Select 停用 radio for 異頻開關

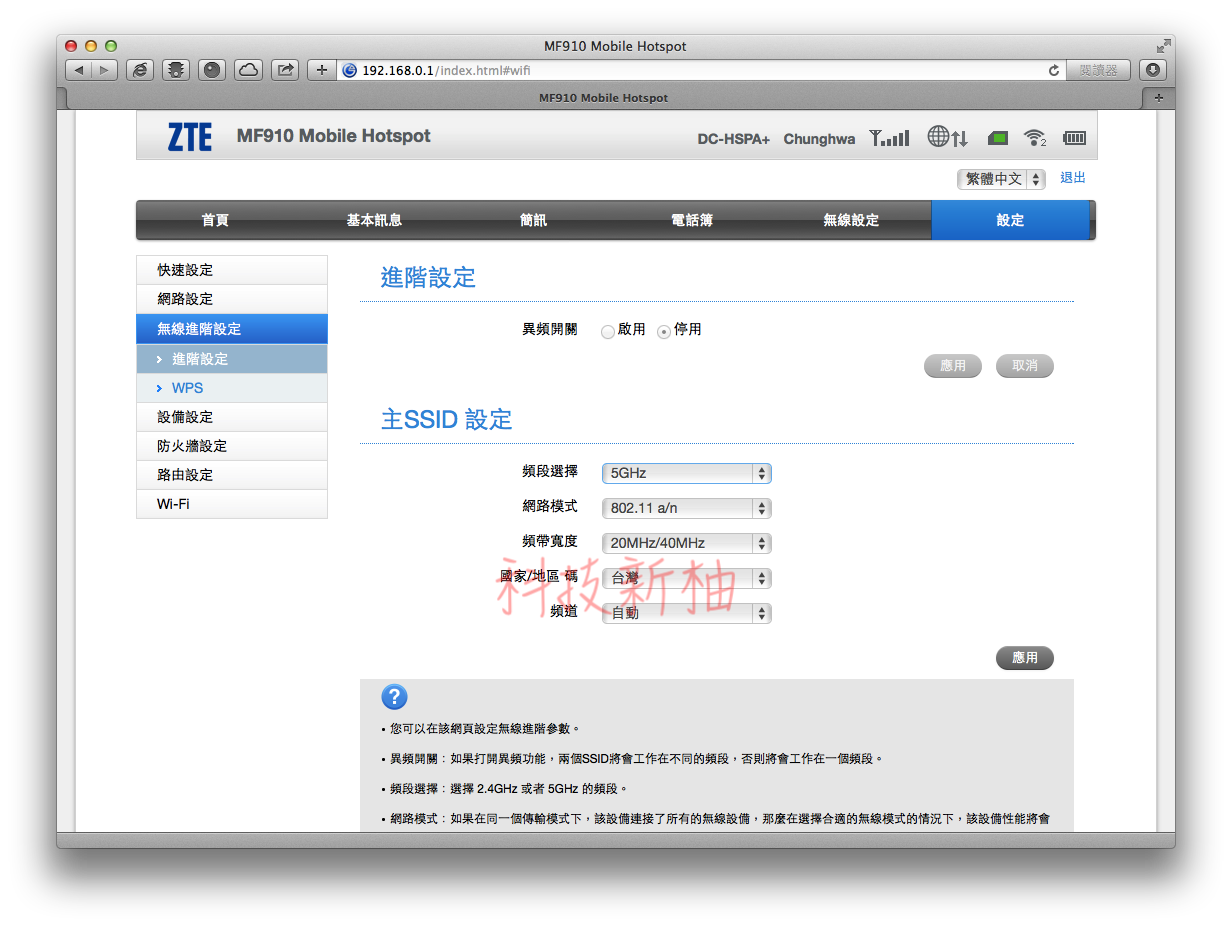coord(664,331)
